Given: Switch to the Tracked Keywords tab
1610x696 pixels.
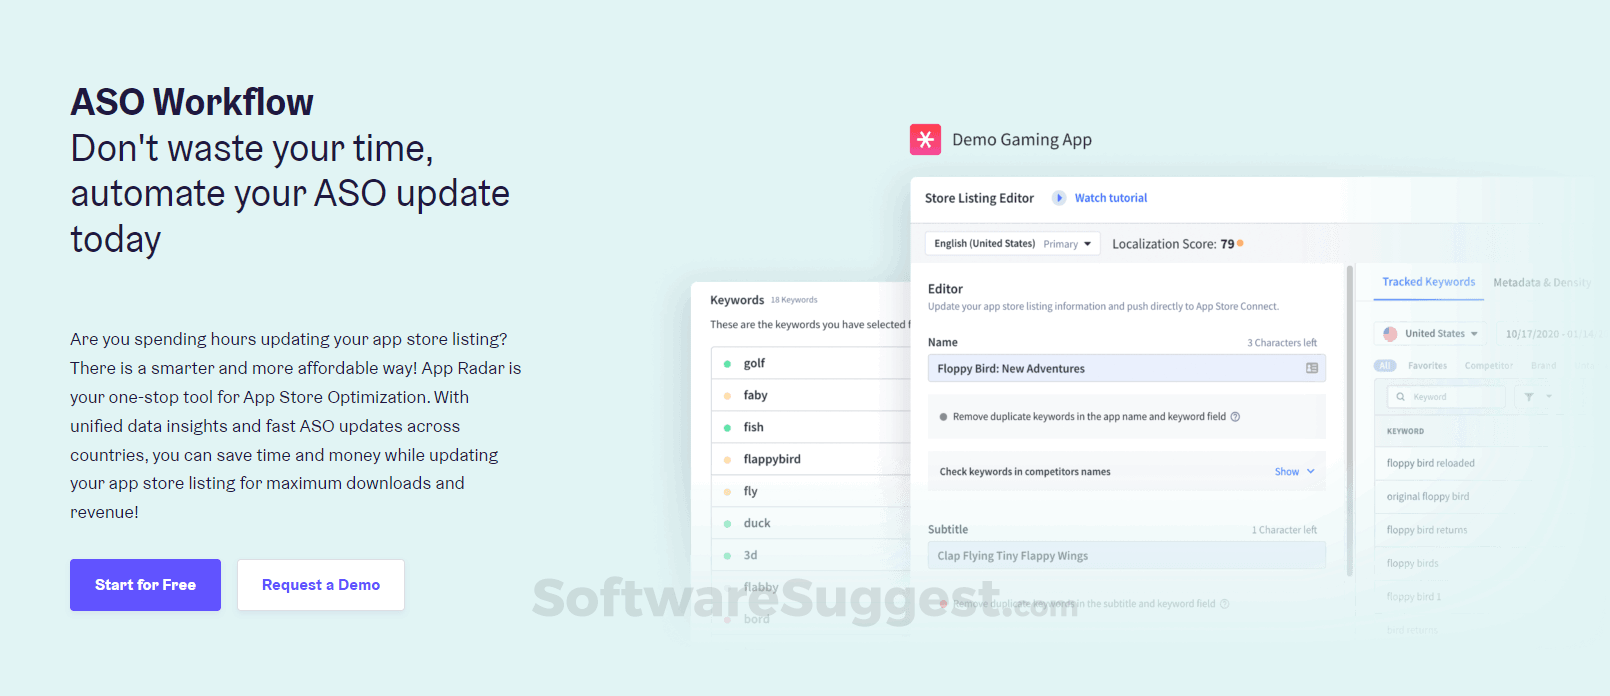Looking at the screenshot, I should click(1428, 282).
